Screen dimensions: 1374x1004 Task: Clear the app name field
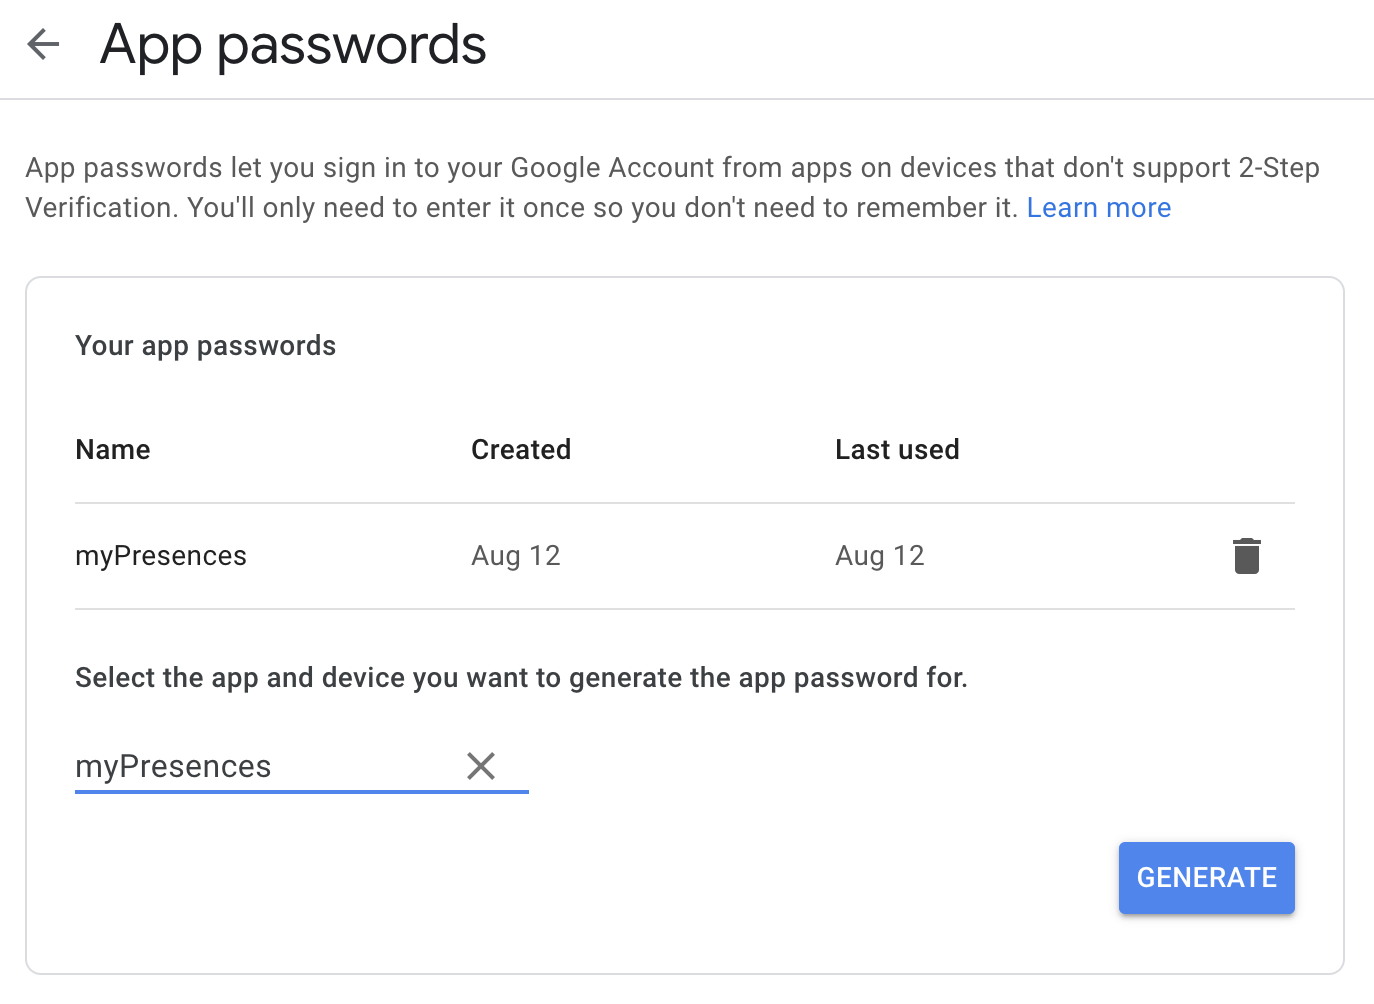point(481,766)
